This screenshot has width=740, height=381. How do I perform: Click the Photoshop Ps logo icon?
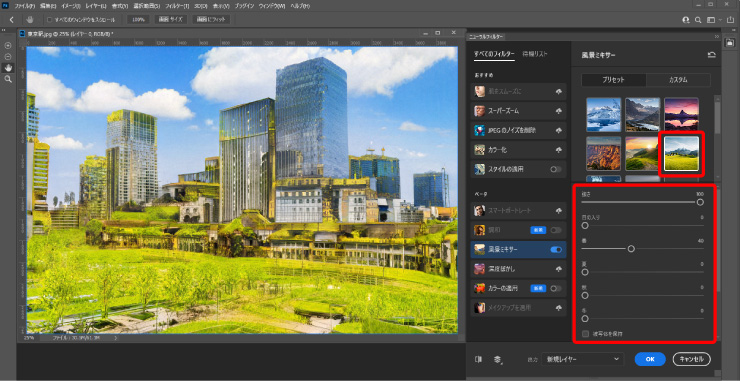pyautogui.click(x=5, y=6)
